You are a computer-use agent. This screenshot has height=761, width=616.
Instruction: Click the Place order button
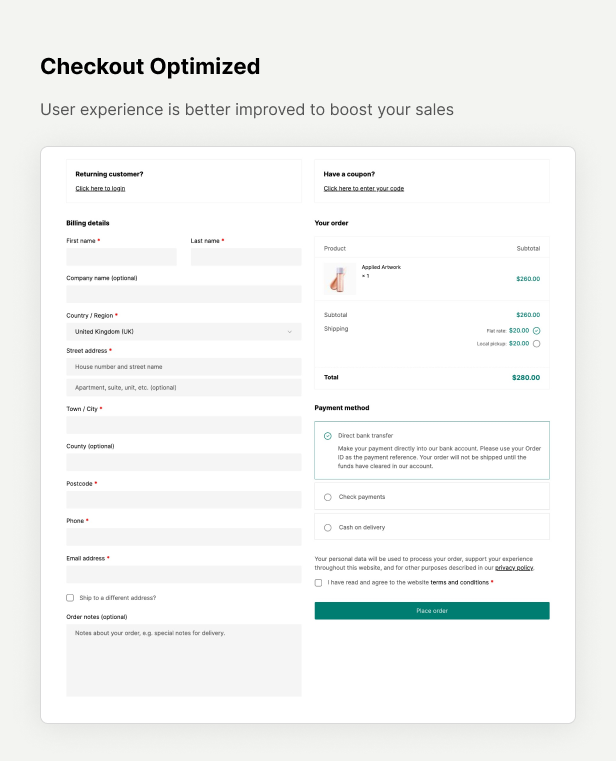click(432, 611)
